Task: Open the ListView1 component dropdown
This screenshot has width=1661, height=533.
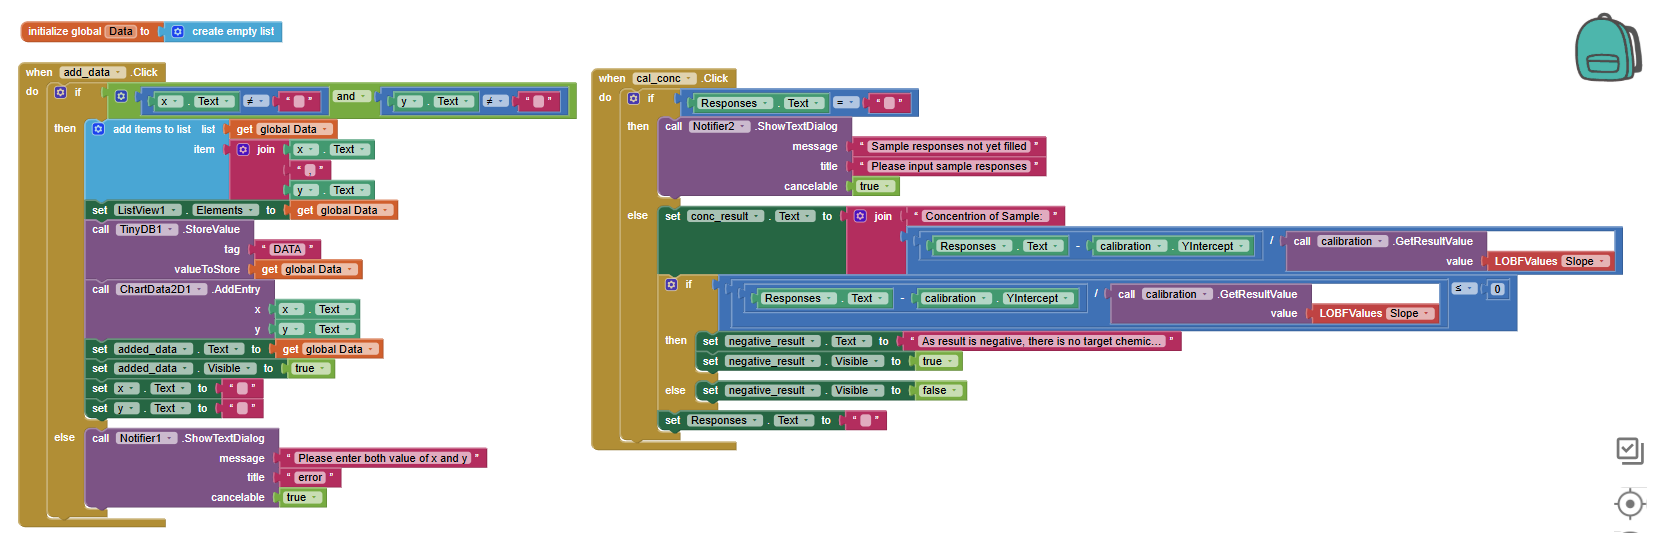Action: (x=147, y=210)
